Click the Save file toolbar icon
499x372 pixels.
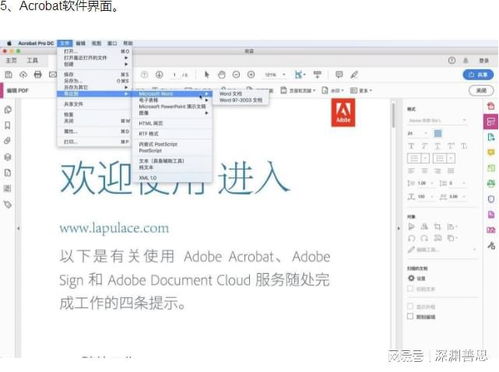click(9, 75)
